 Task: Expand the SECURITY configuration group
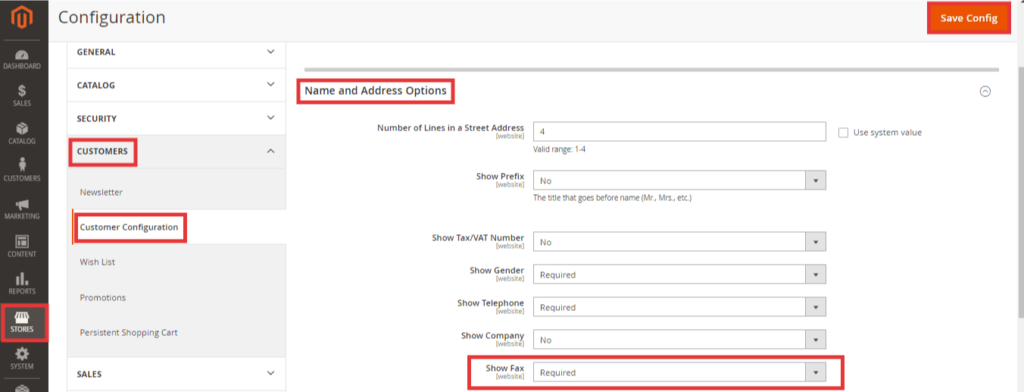pyautogui.click(x=176, y=118)
